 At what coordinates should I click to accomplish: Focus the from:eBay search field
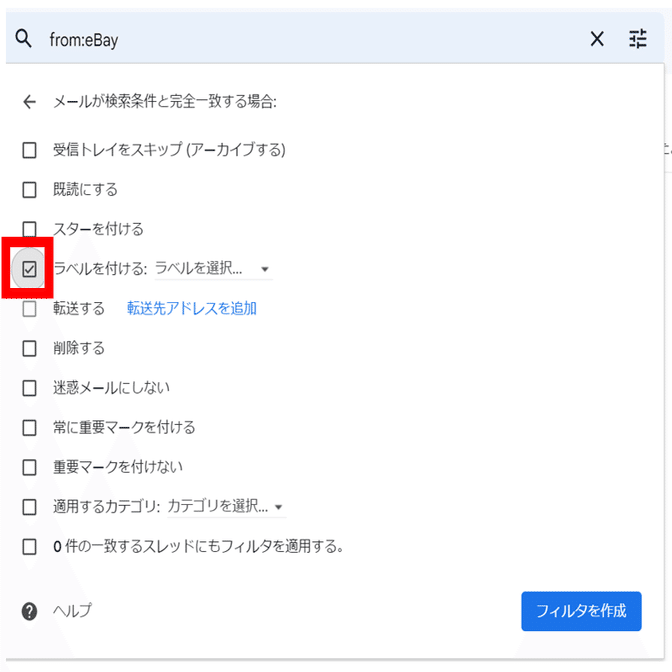(313, 39)
